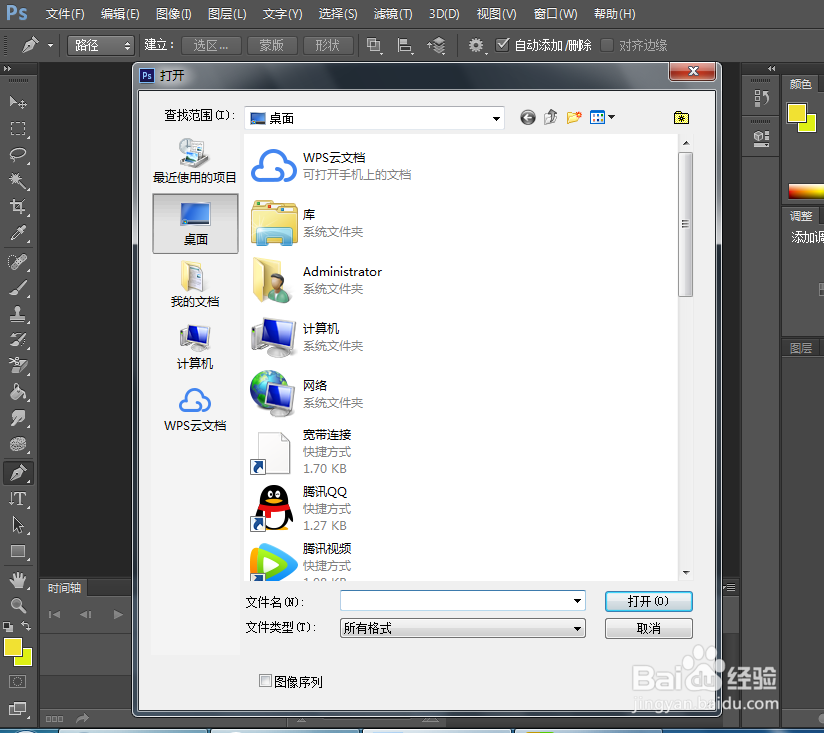Select the Eyedropper tool

18,233
